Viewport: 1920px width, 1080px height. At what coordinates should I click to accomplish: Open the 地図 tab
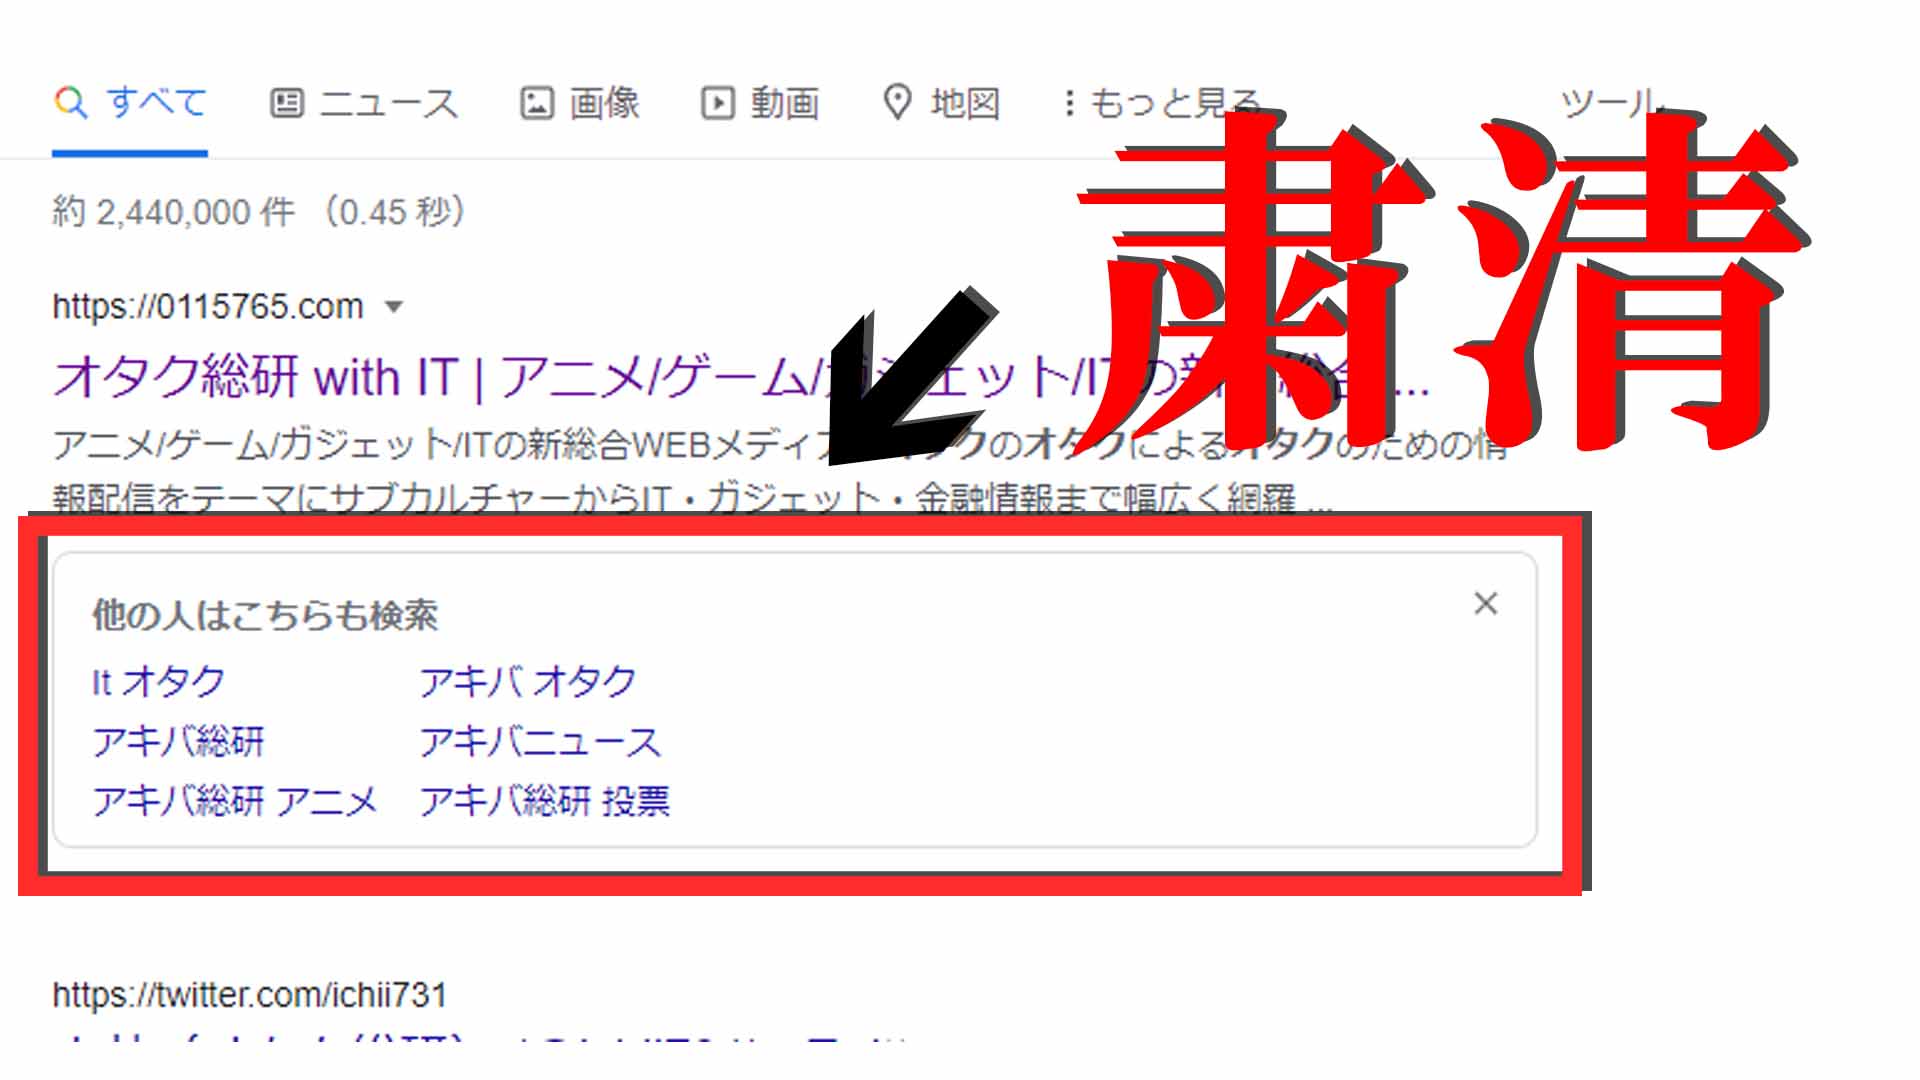pos(942,103)
